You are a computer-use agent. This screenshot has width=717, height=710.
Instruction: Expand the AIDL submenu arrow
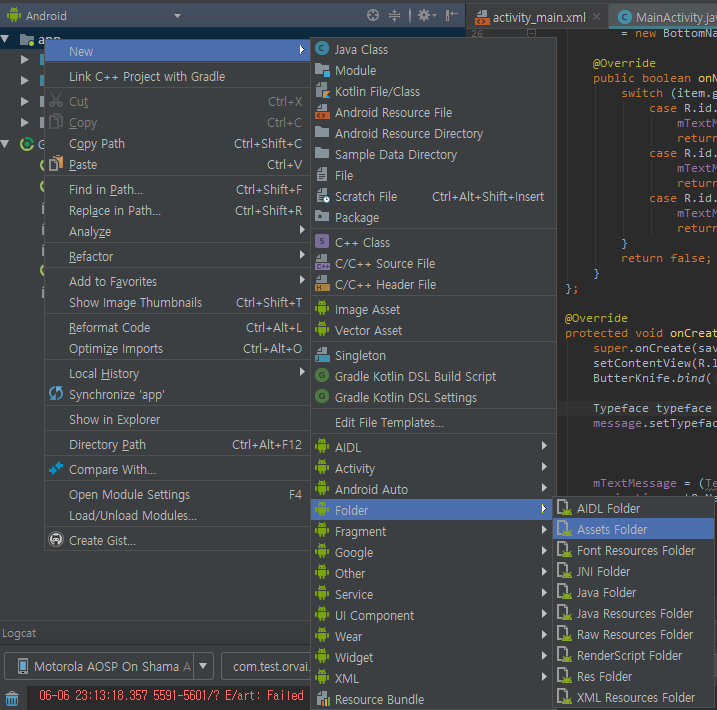click(544, 446)
